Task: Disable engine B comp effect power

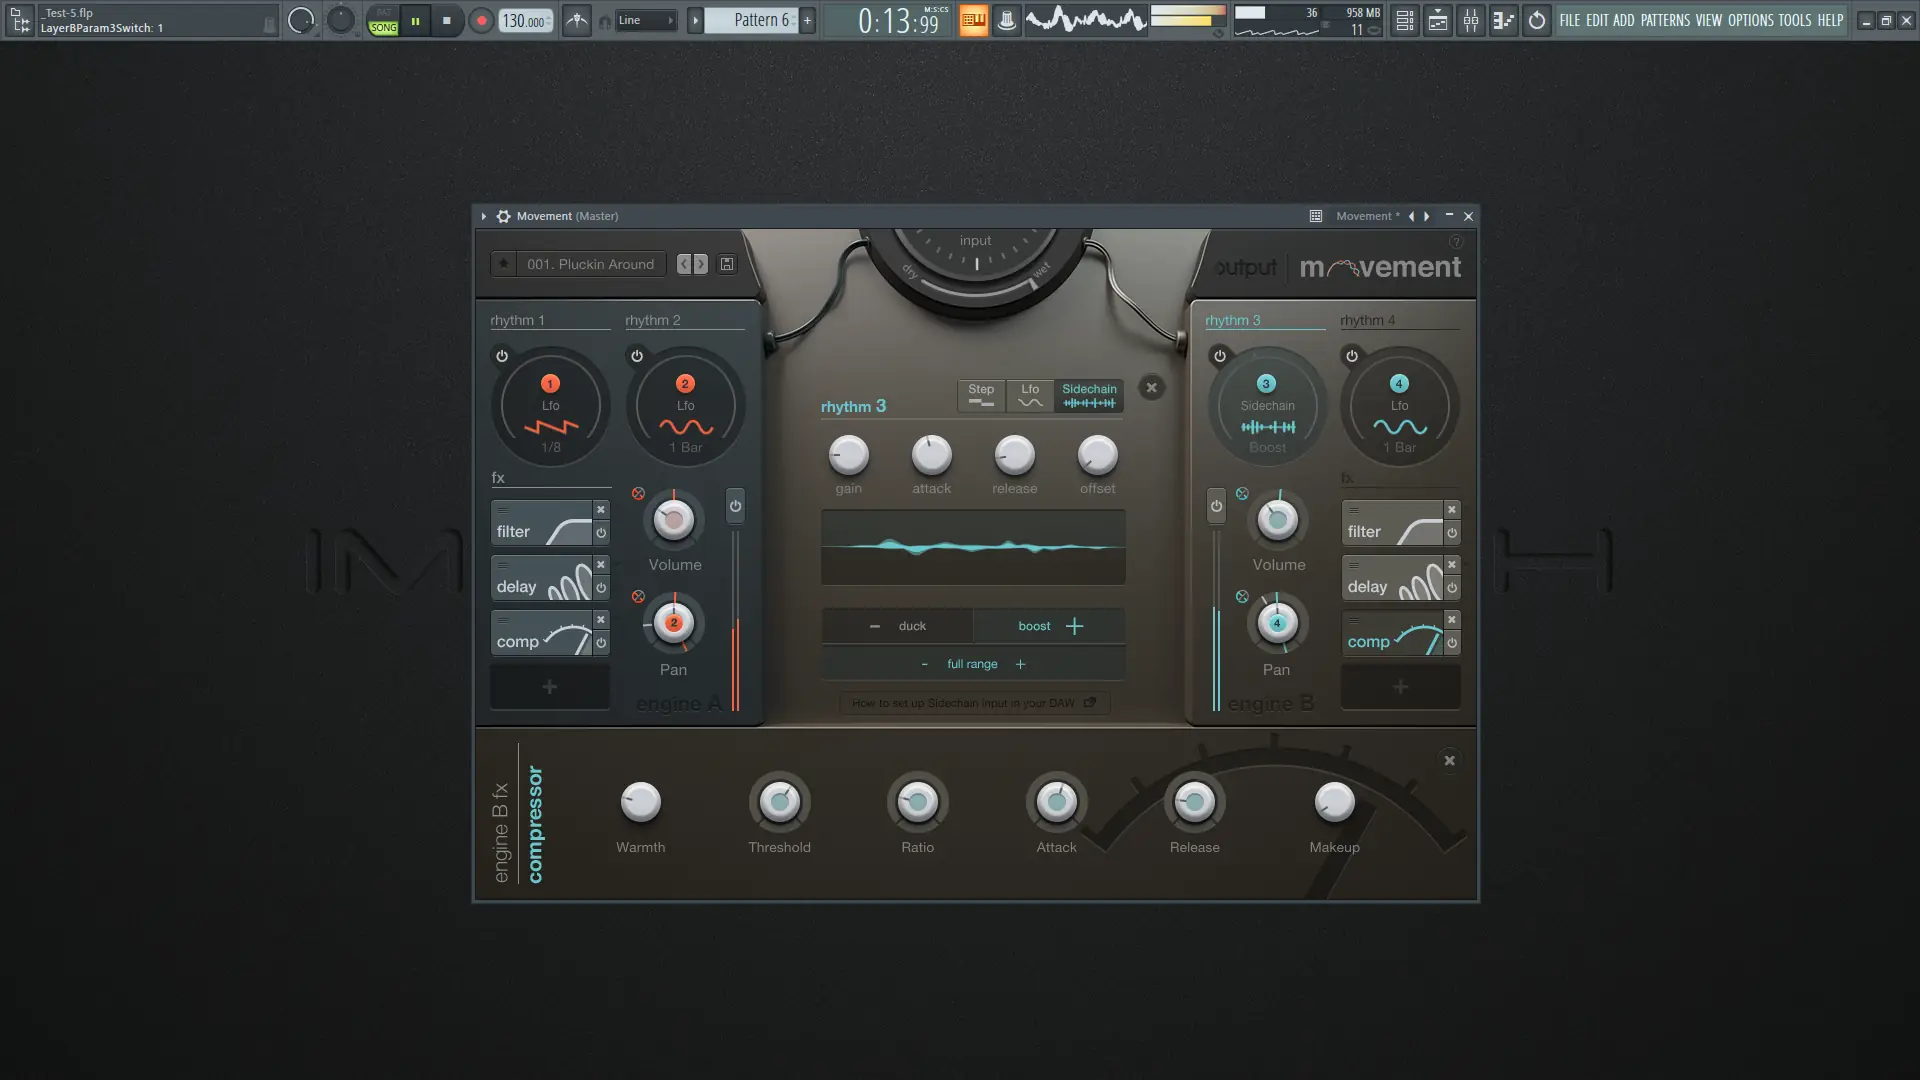Action: (1452, 643)
